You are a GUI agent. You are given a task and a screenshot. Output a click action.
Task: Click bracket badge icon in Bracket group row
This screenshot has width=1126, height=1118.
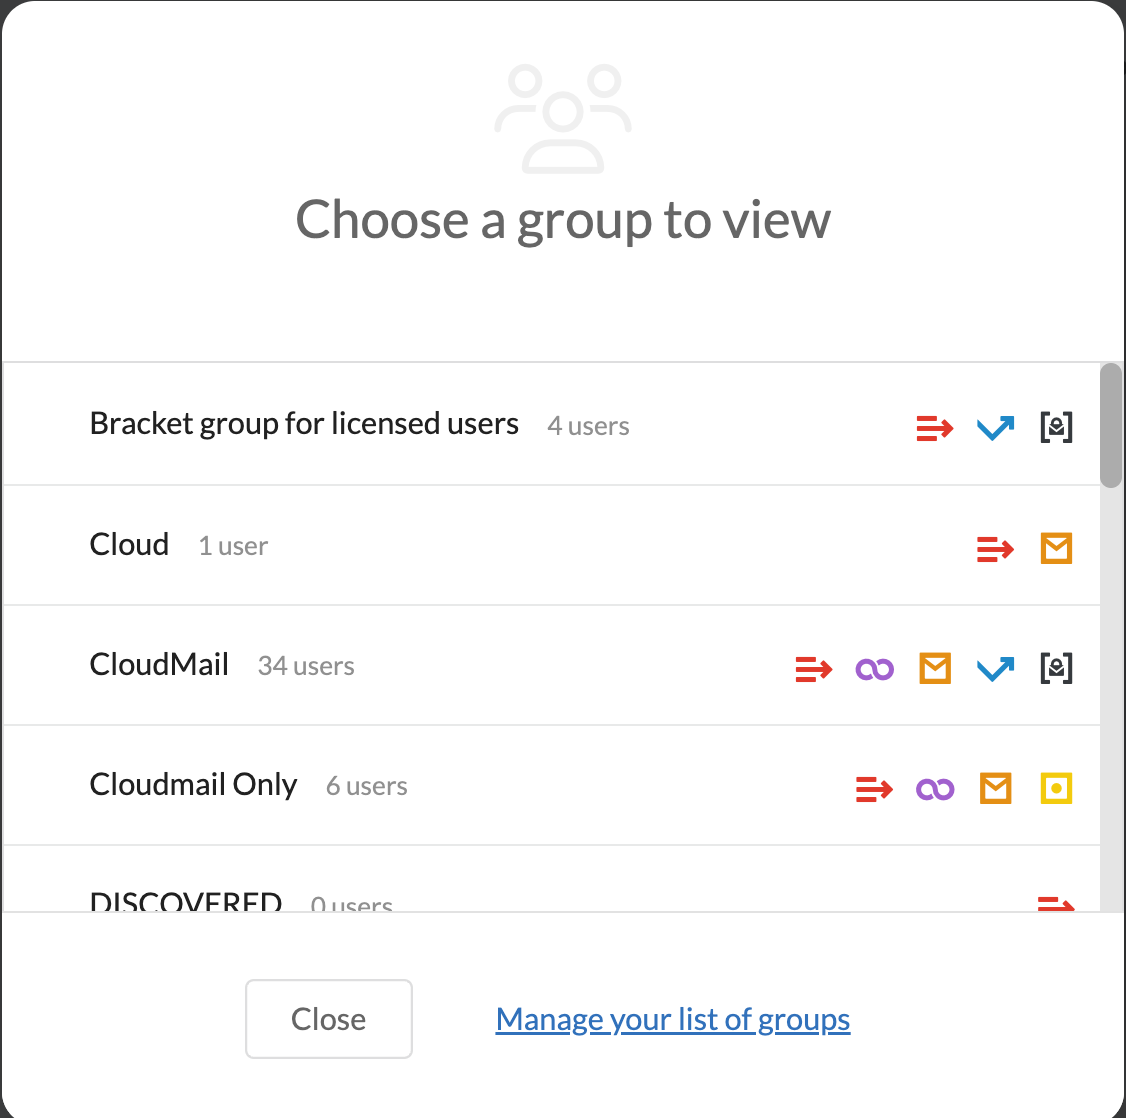(x=1056, y=428)
